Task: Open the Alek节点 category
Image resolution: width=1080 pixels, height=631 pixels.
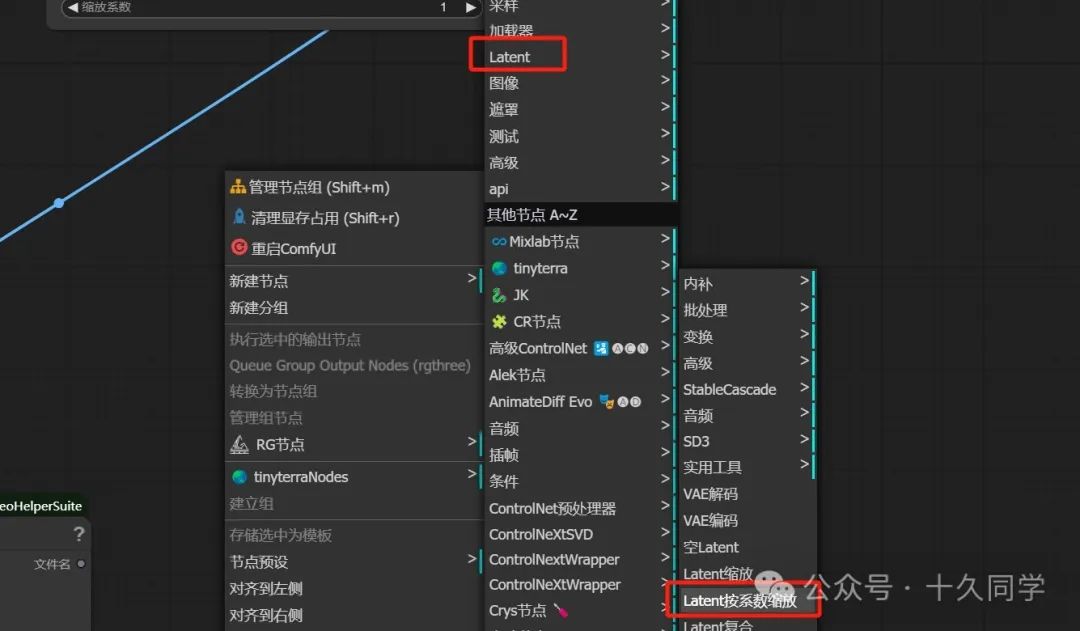Action: pos(580,375)
